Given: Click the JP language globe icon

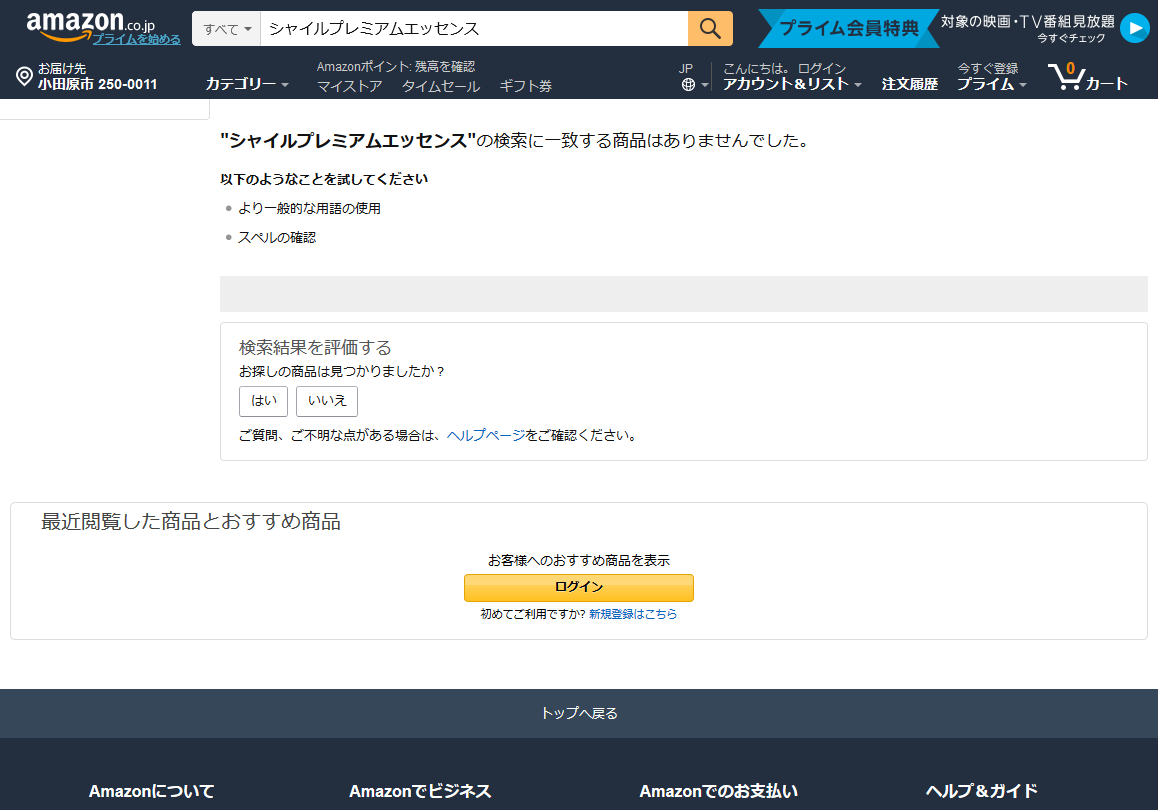Looking at the screenshot, I should (x=688, y=85).
